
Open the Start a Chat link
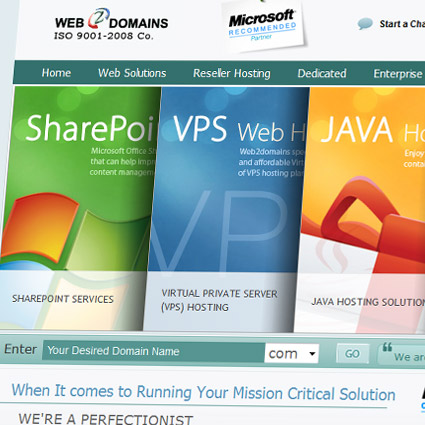(402, 24)
